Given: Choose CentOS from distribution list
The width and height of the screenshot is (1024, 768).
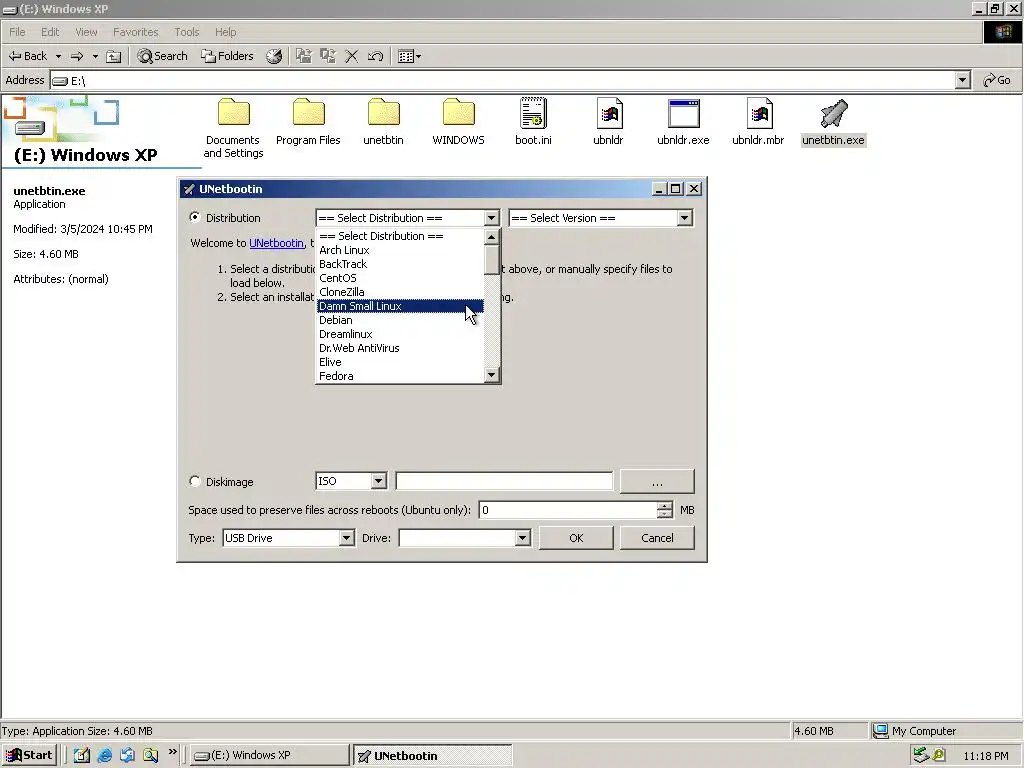Looking at the screenshot, I should [x=400, y=278].
